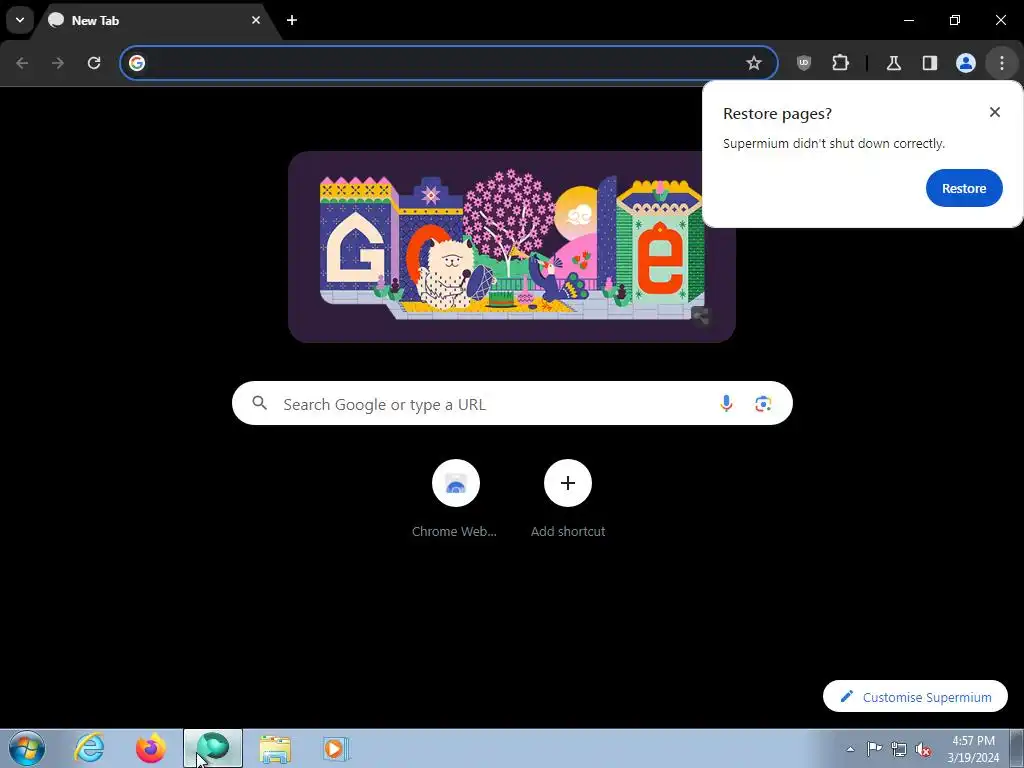The height and width of the screenshot is (768, 1024).
Task: Open the network status tray icon
Action: 899,749
